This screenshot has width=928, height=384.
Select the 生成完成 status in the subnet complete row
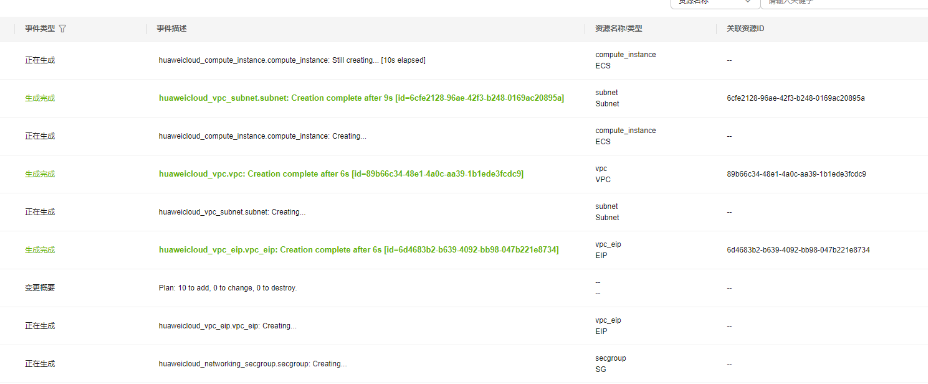40,98
